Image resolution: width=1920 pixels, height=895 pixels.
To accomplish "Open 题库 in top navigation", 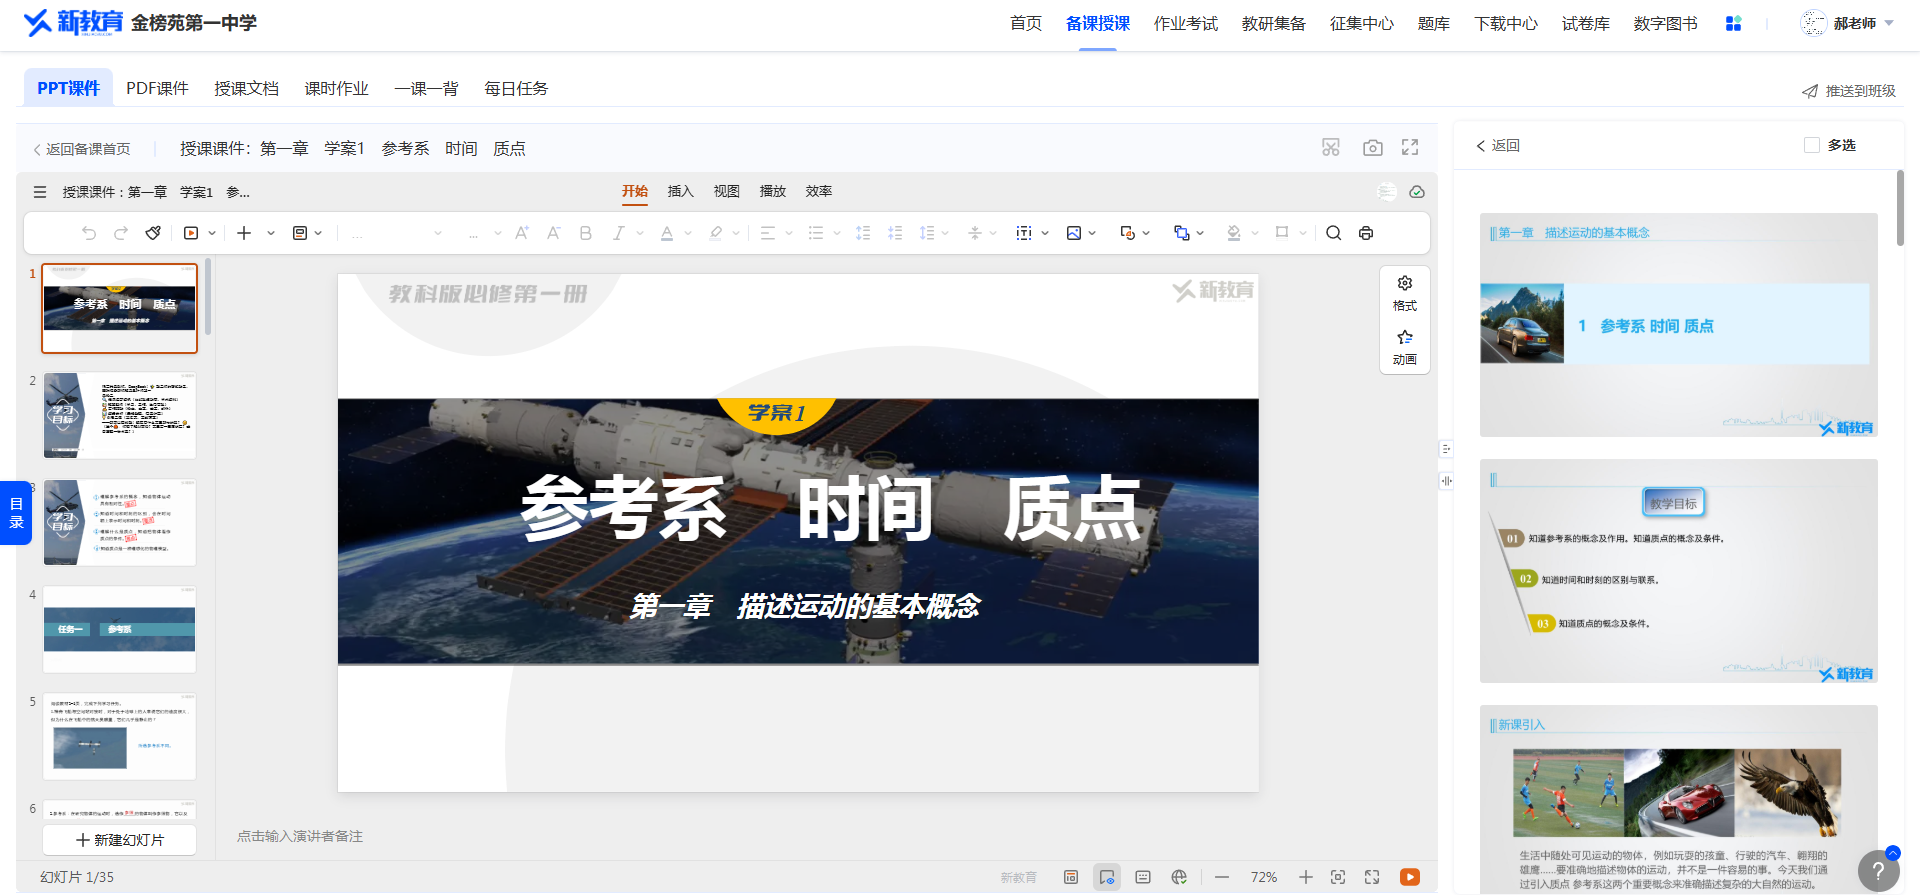I will click(1433, 23).
